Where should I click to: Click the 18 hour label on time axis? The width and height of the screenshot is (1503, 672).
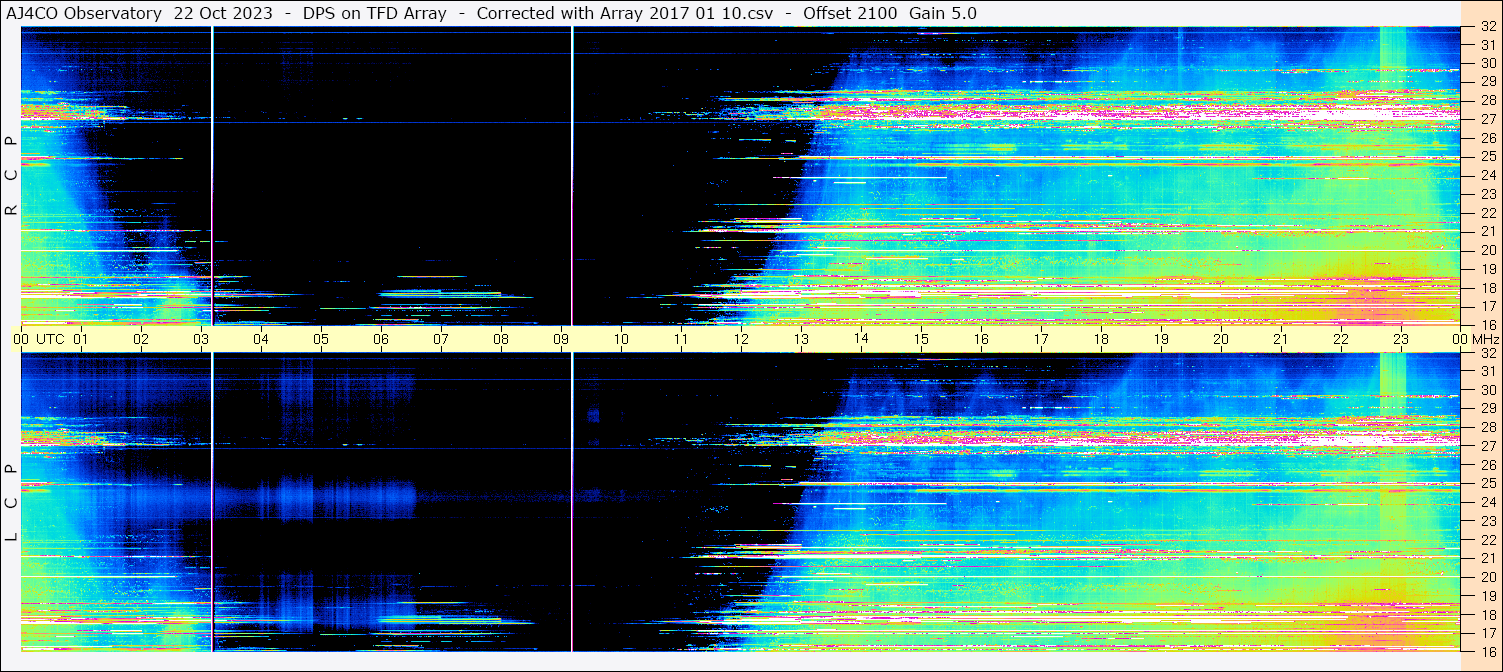pos(1101,339)
